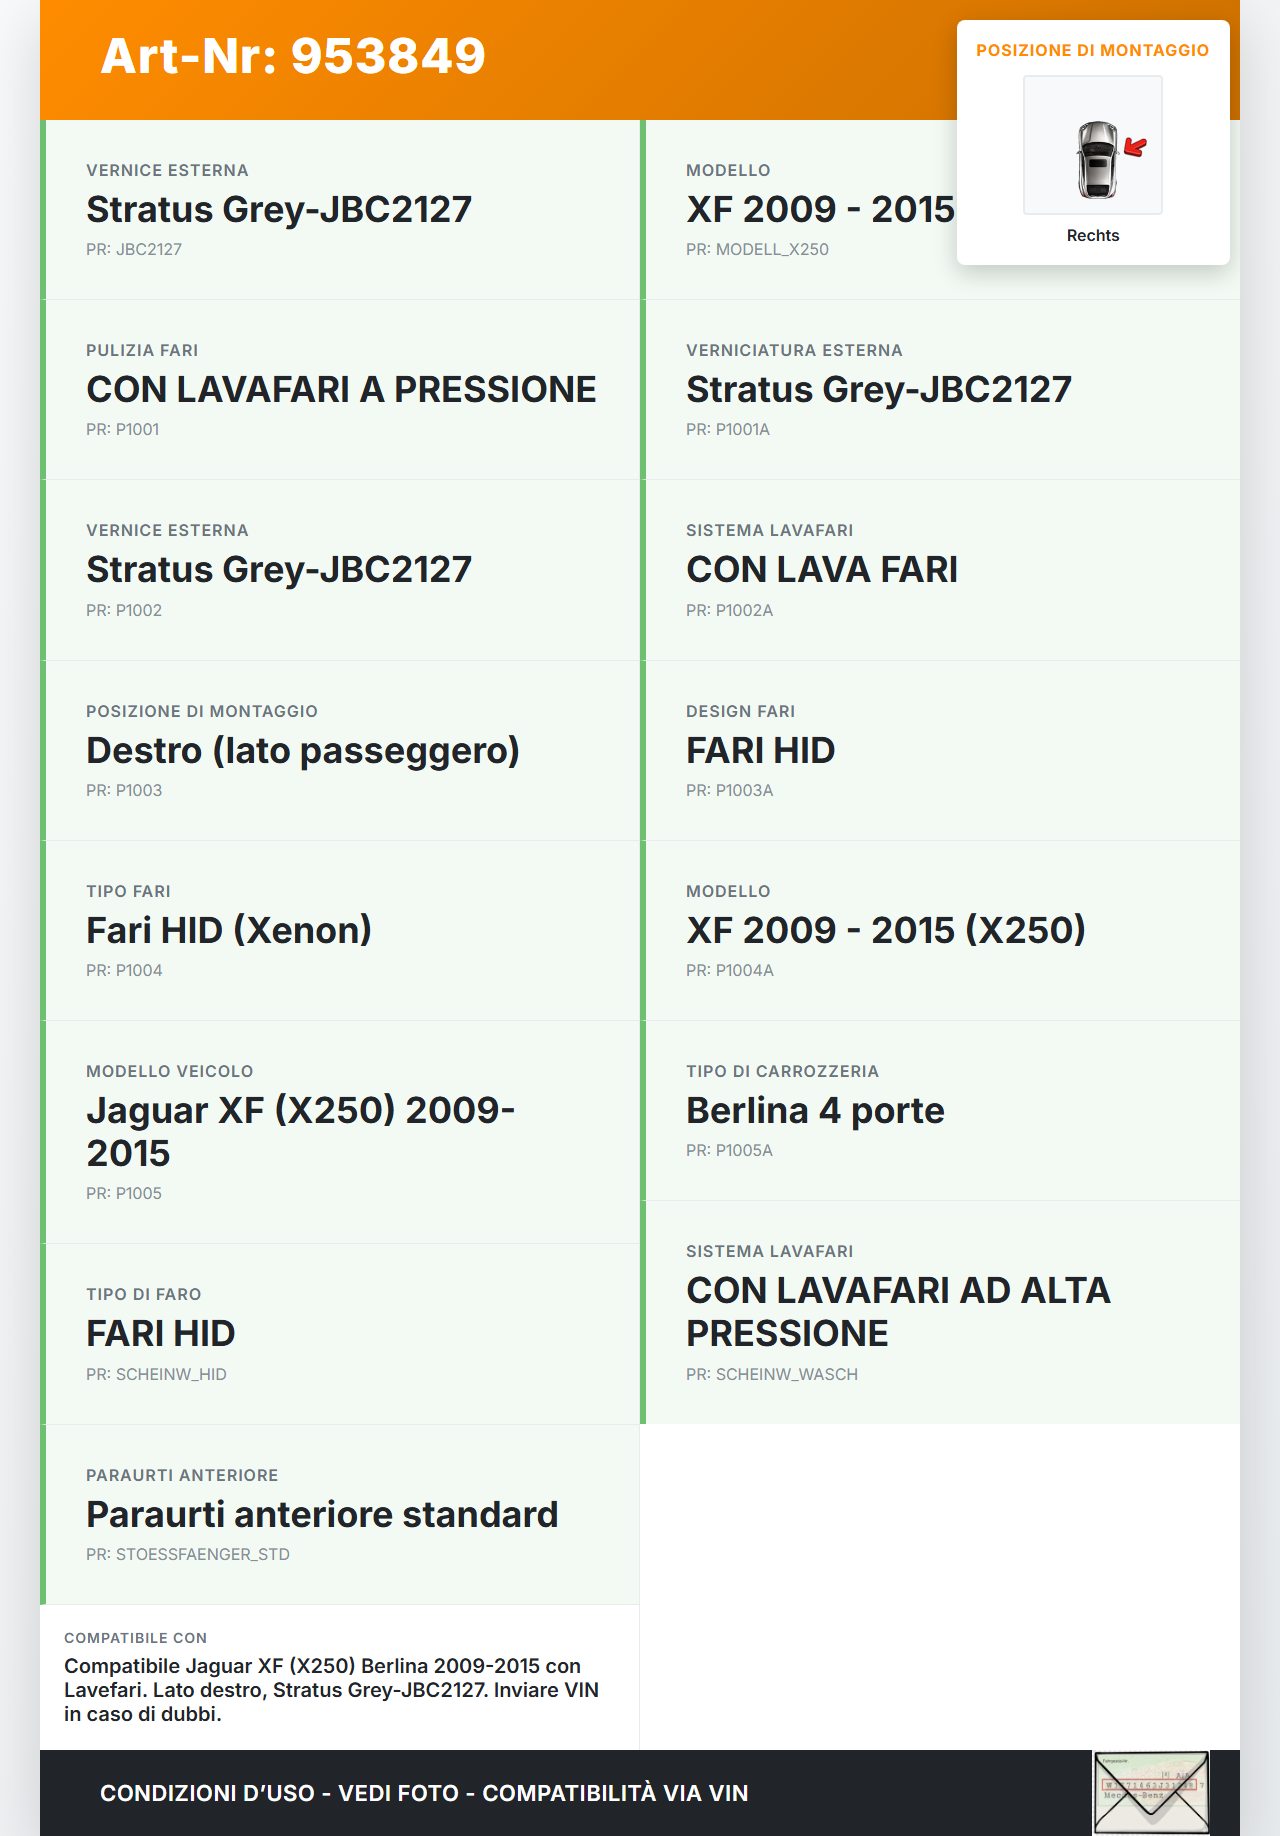Viewport: 1280px width, 1836px height.
Task: Click the "Destro (lato passeggero)" value
Action: click(x=302, y=750)
